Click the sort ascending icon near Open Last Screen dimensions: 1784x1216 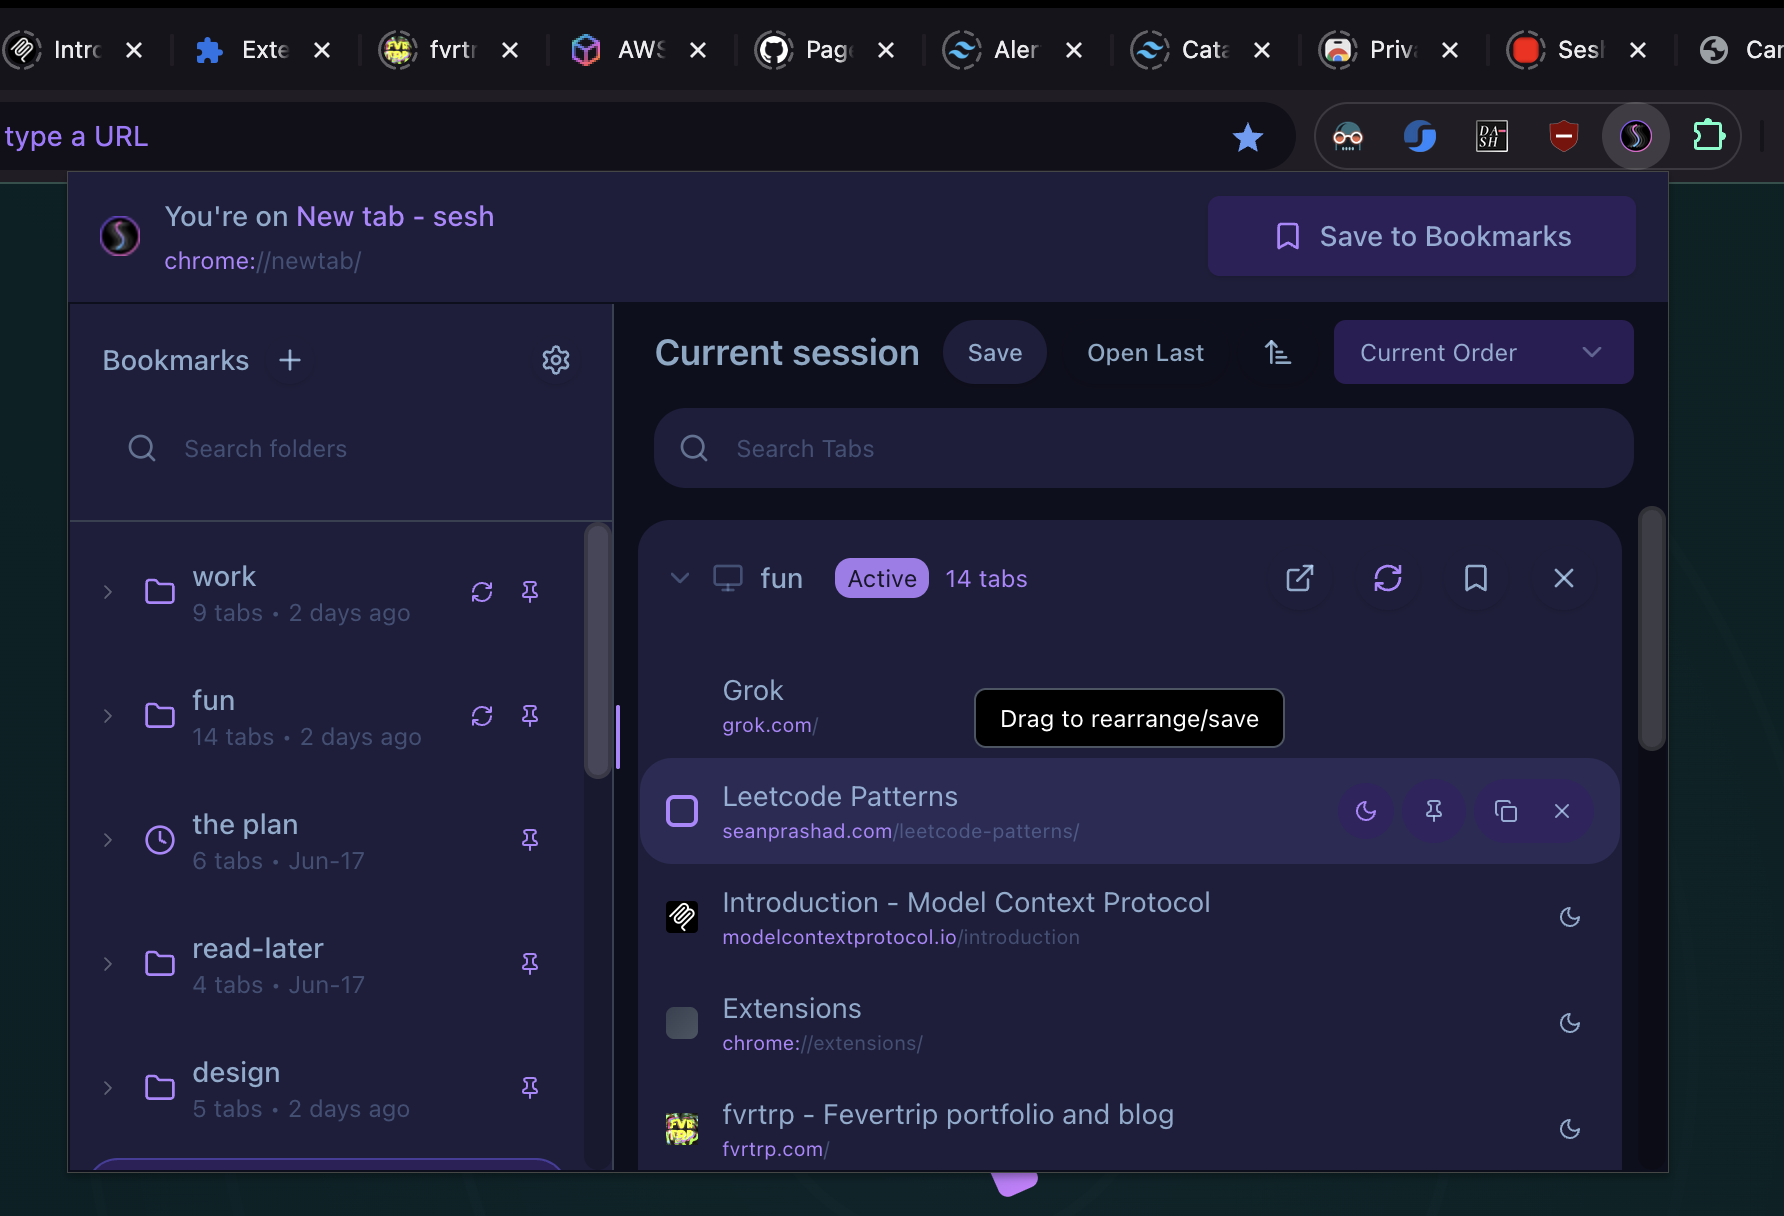[x=1277, y=353]
